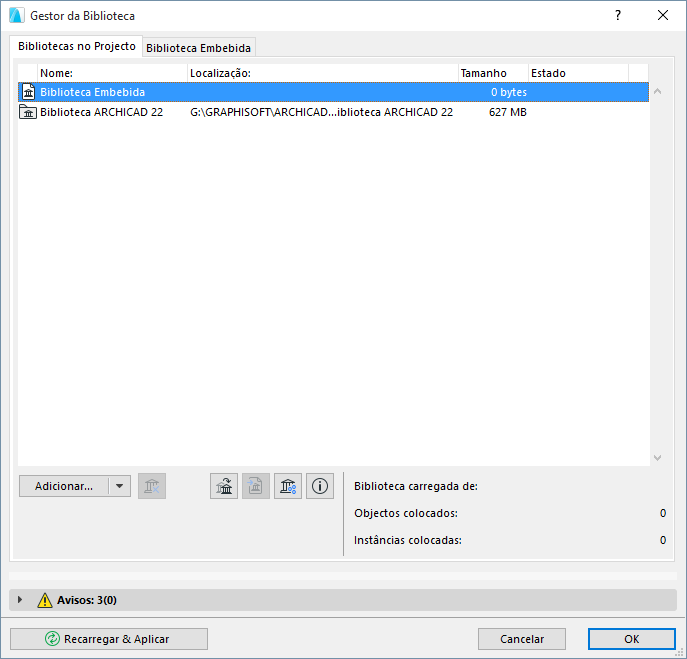687x659 pixels.
Task: Select the Biblioteca ARCHICAD 22 row name
Action: (x=101, y=112)
